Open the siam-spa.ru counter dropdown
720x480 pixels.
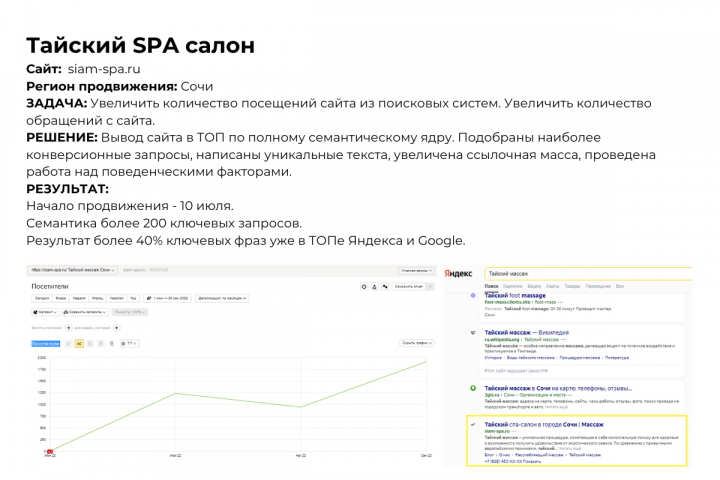point(73,270)
